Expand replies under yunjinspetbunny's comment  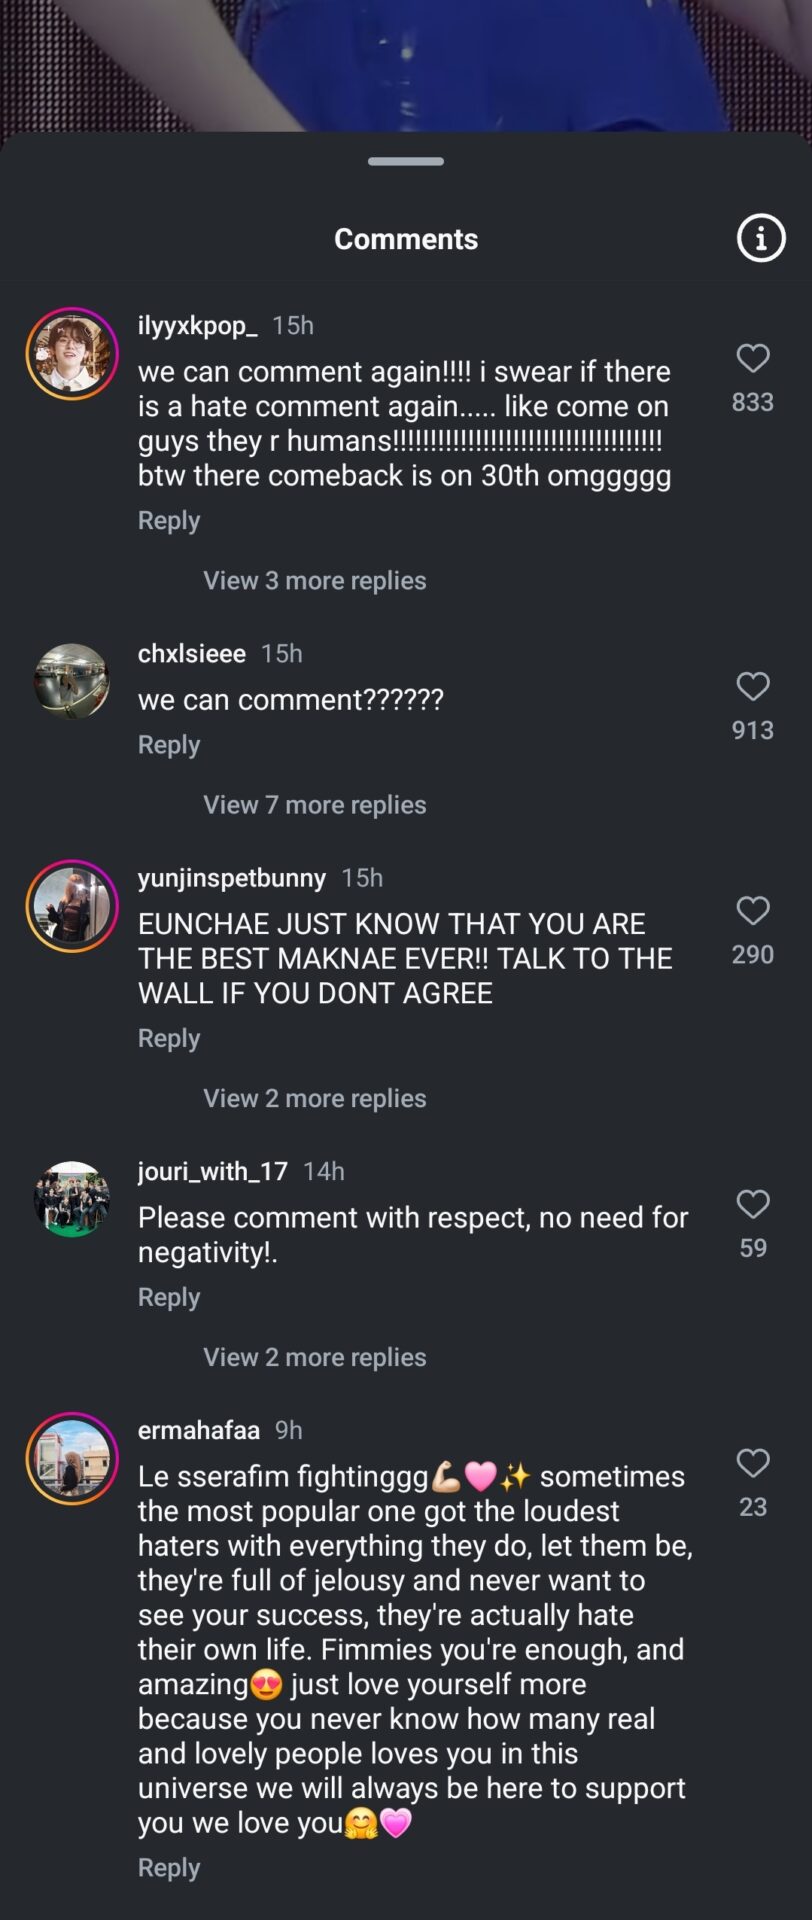(314, 1098)
